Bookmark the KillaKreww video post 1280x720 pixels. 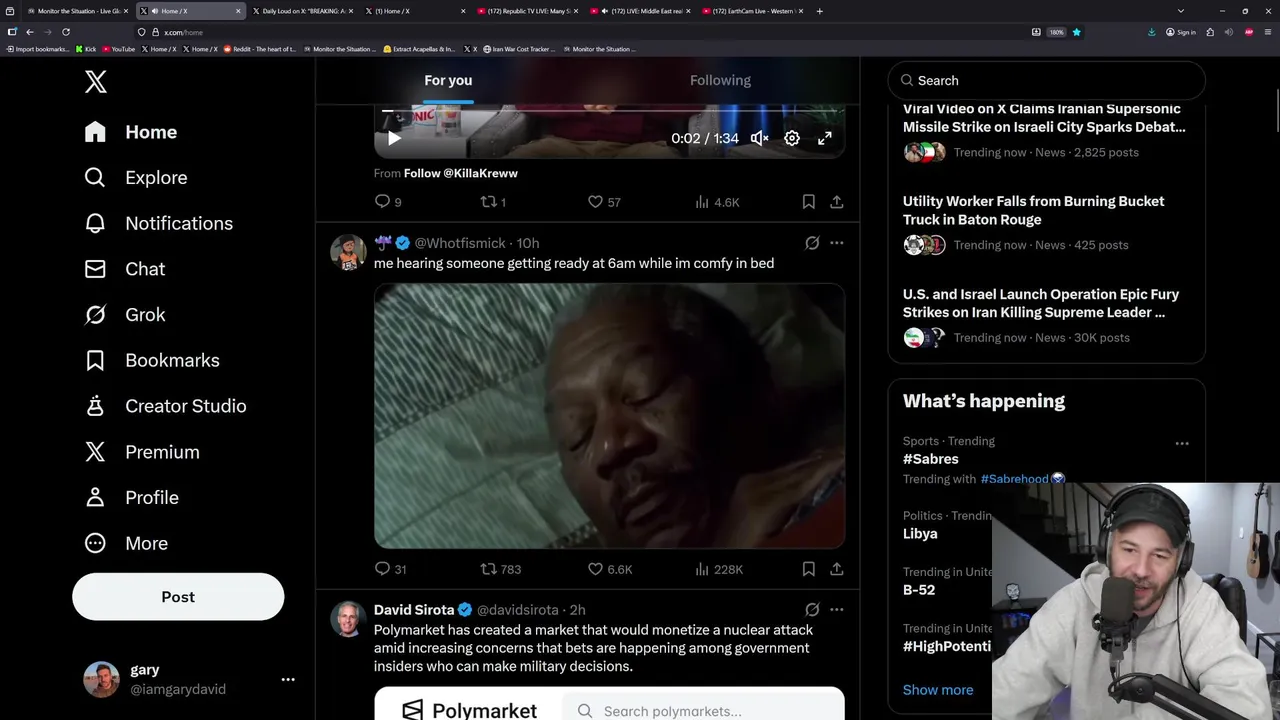coord(808,202)
